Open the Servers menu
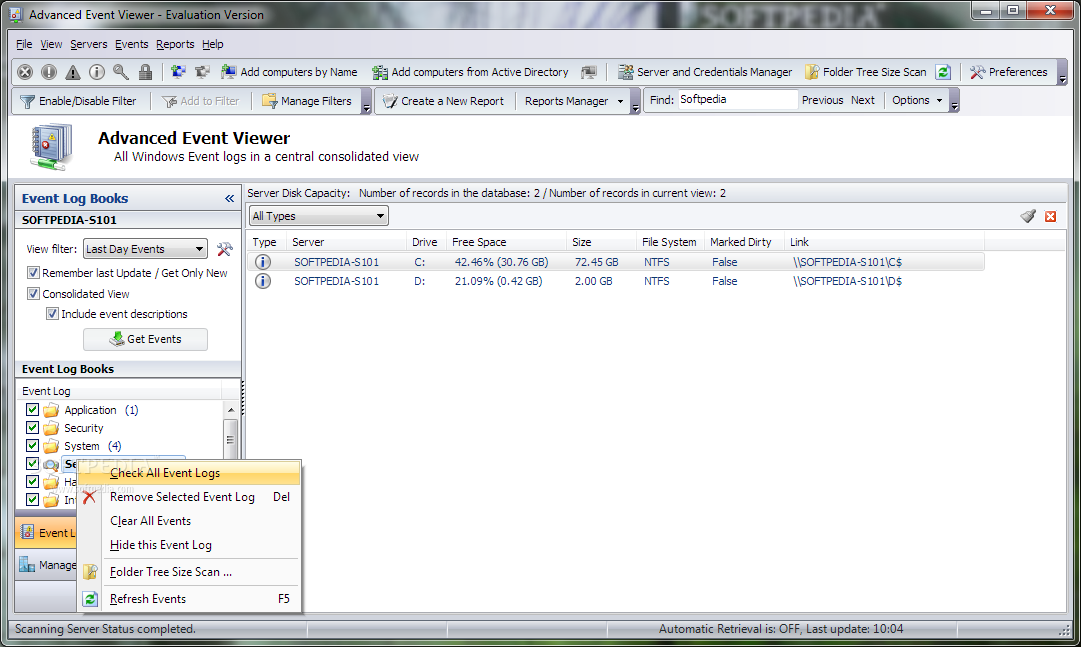Image resolution: width=1081 pixels, height=647 pixels. [x=89, y=44]
